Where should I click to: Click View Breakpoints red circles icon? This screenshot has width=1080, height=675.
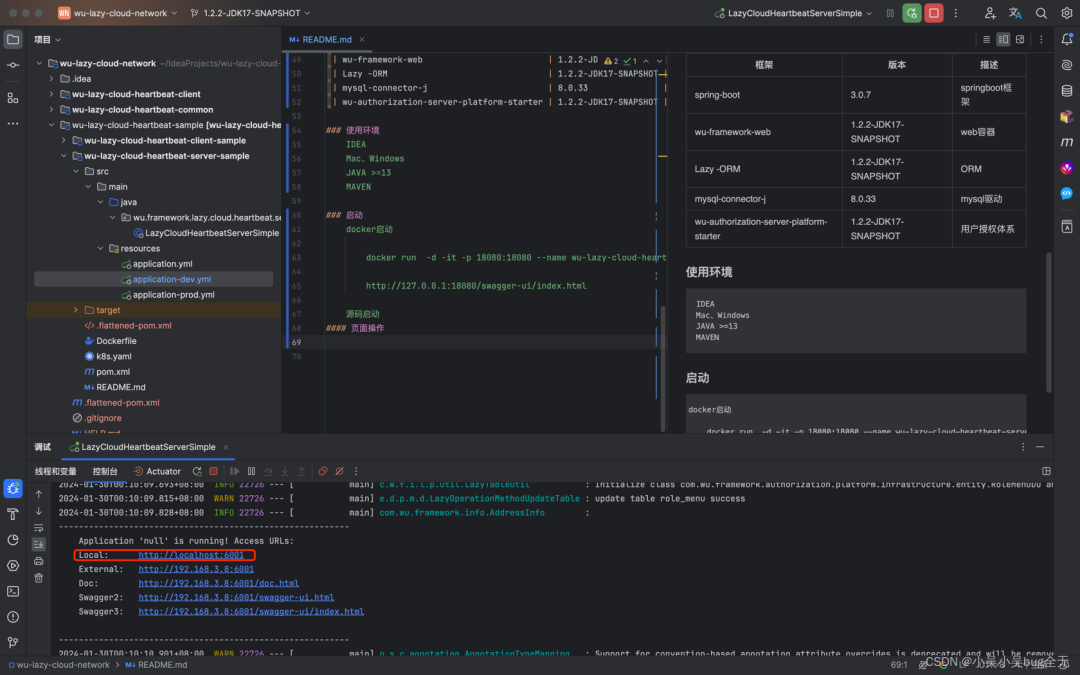[322, 471]
